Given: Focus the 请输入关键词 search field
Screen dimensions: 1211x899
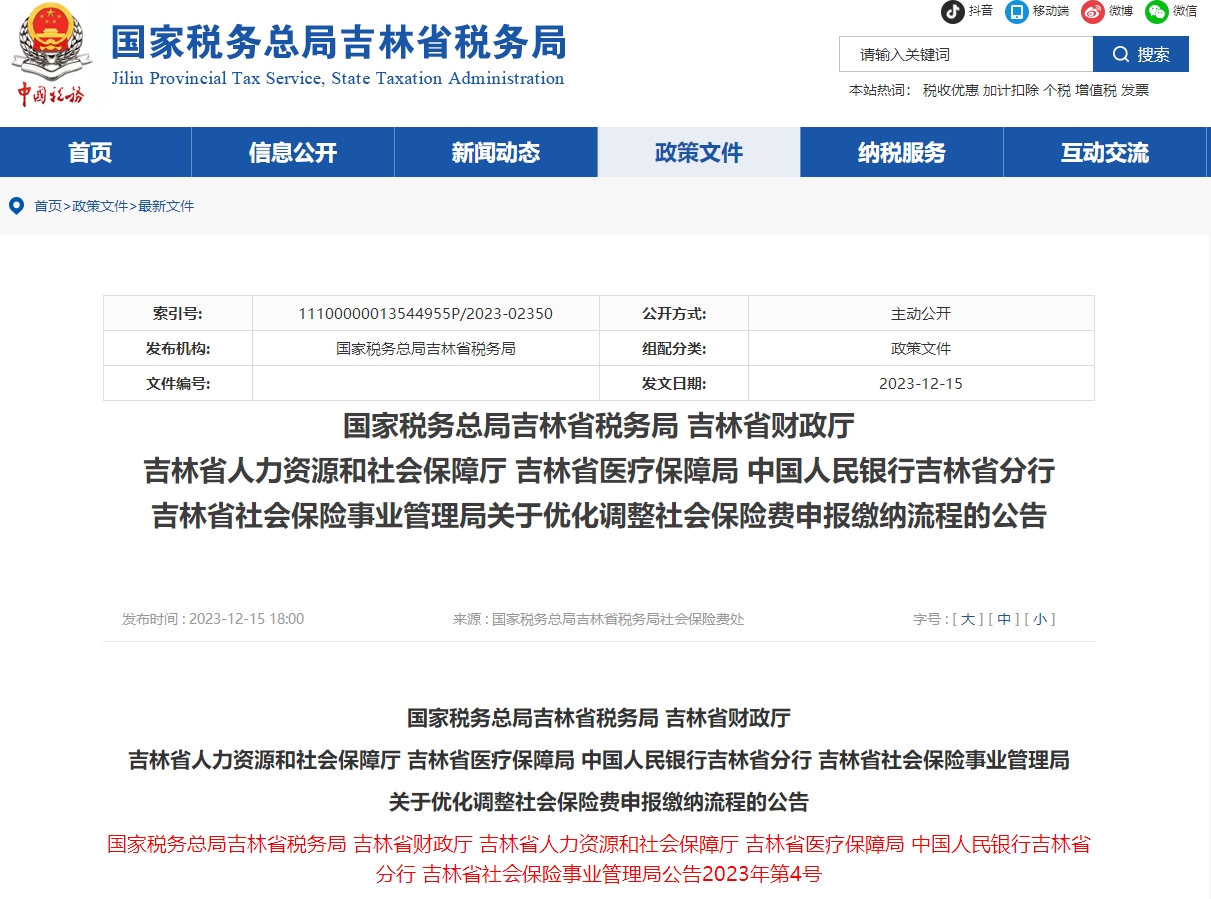Looking at the screenshot, I should 966,54.
